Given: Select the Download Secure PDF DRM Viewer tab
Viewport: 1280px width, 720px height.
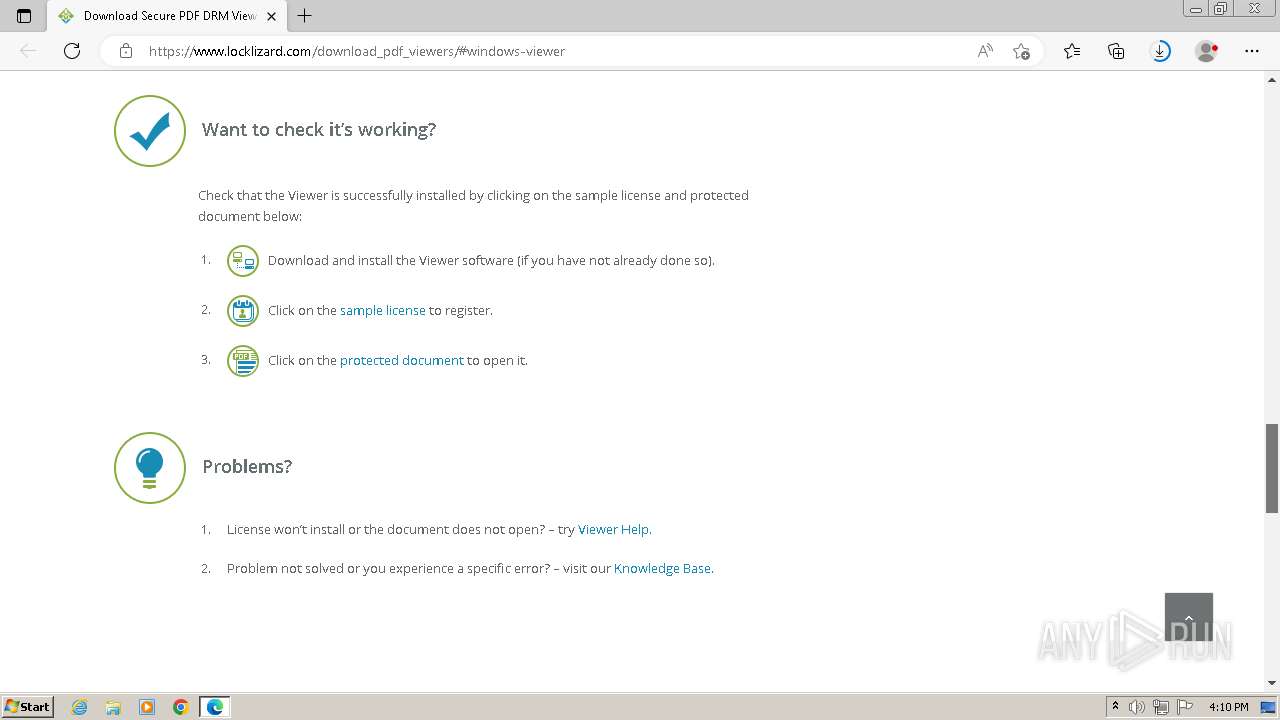Looking at the screenshot, I should (166, 16).
